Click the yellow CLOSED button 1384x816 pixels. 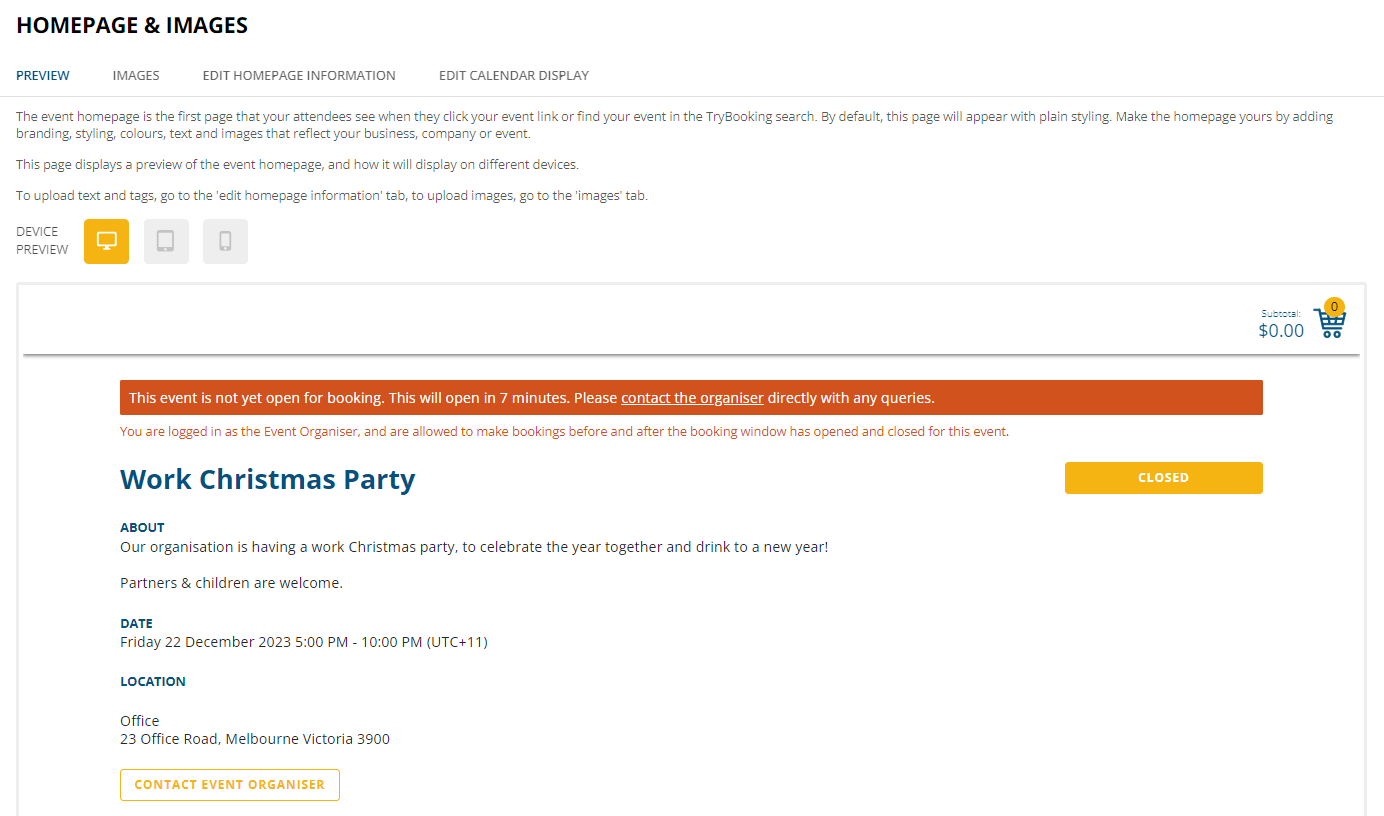pyautogui.click(x=1164, y=478)
